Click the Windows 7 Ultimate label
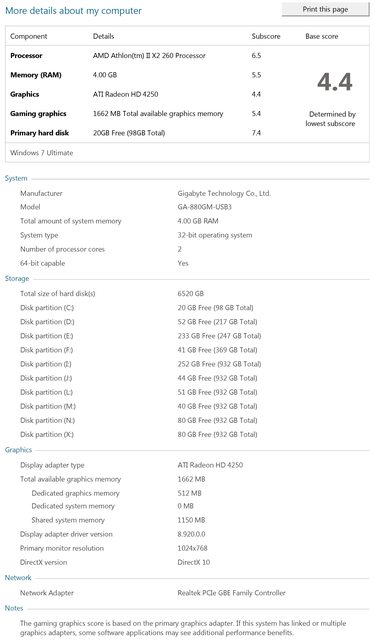Image resolution: width=375 pixels, height=640 pixels. pyautogui.click(x=42, y=153)
